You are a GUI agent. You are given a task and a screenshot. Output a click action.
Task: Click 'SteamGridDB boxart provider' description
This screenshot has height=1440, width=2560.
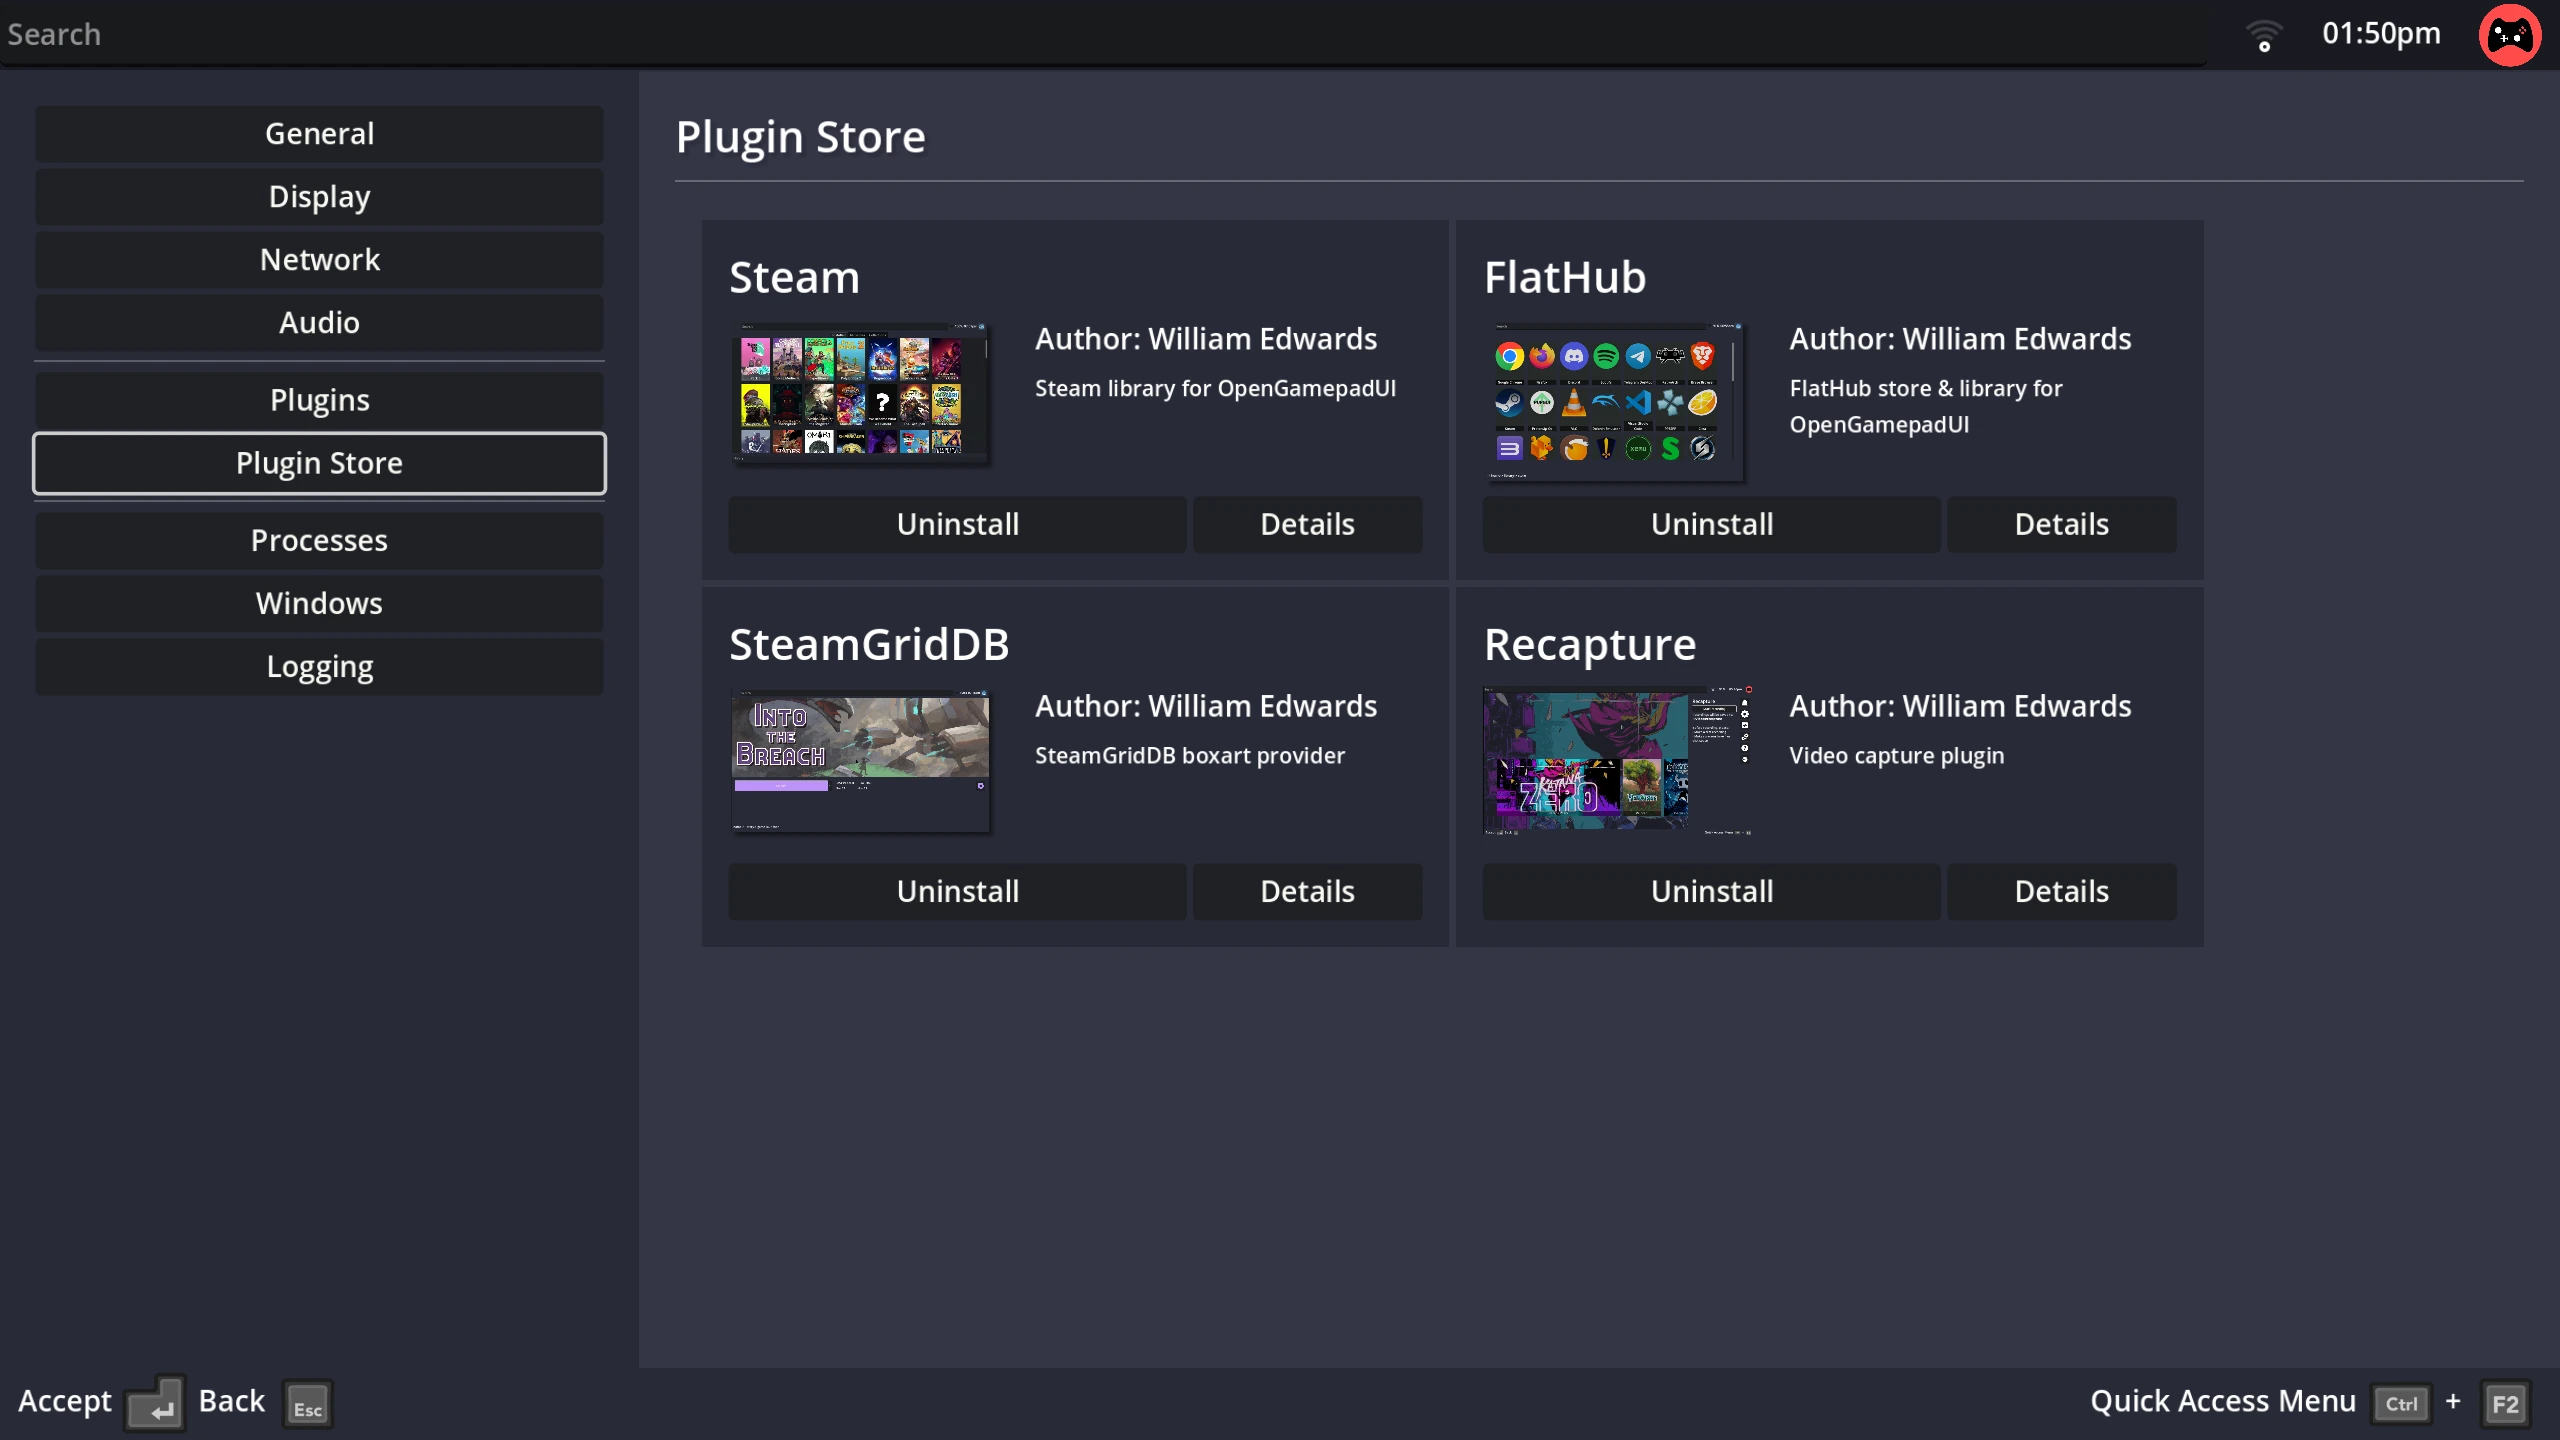pos(1189,756)
